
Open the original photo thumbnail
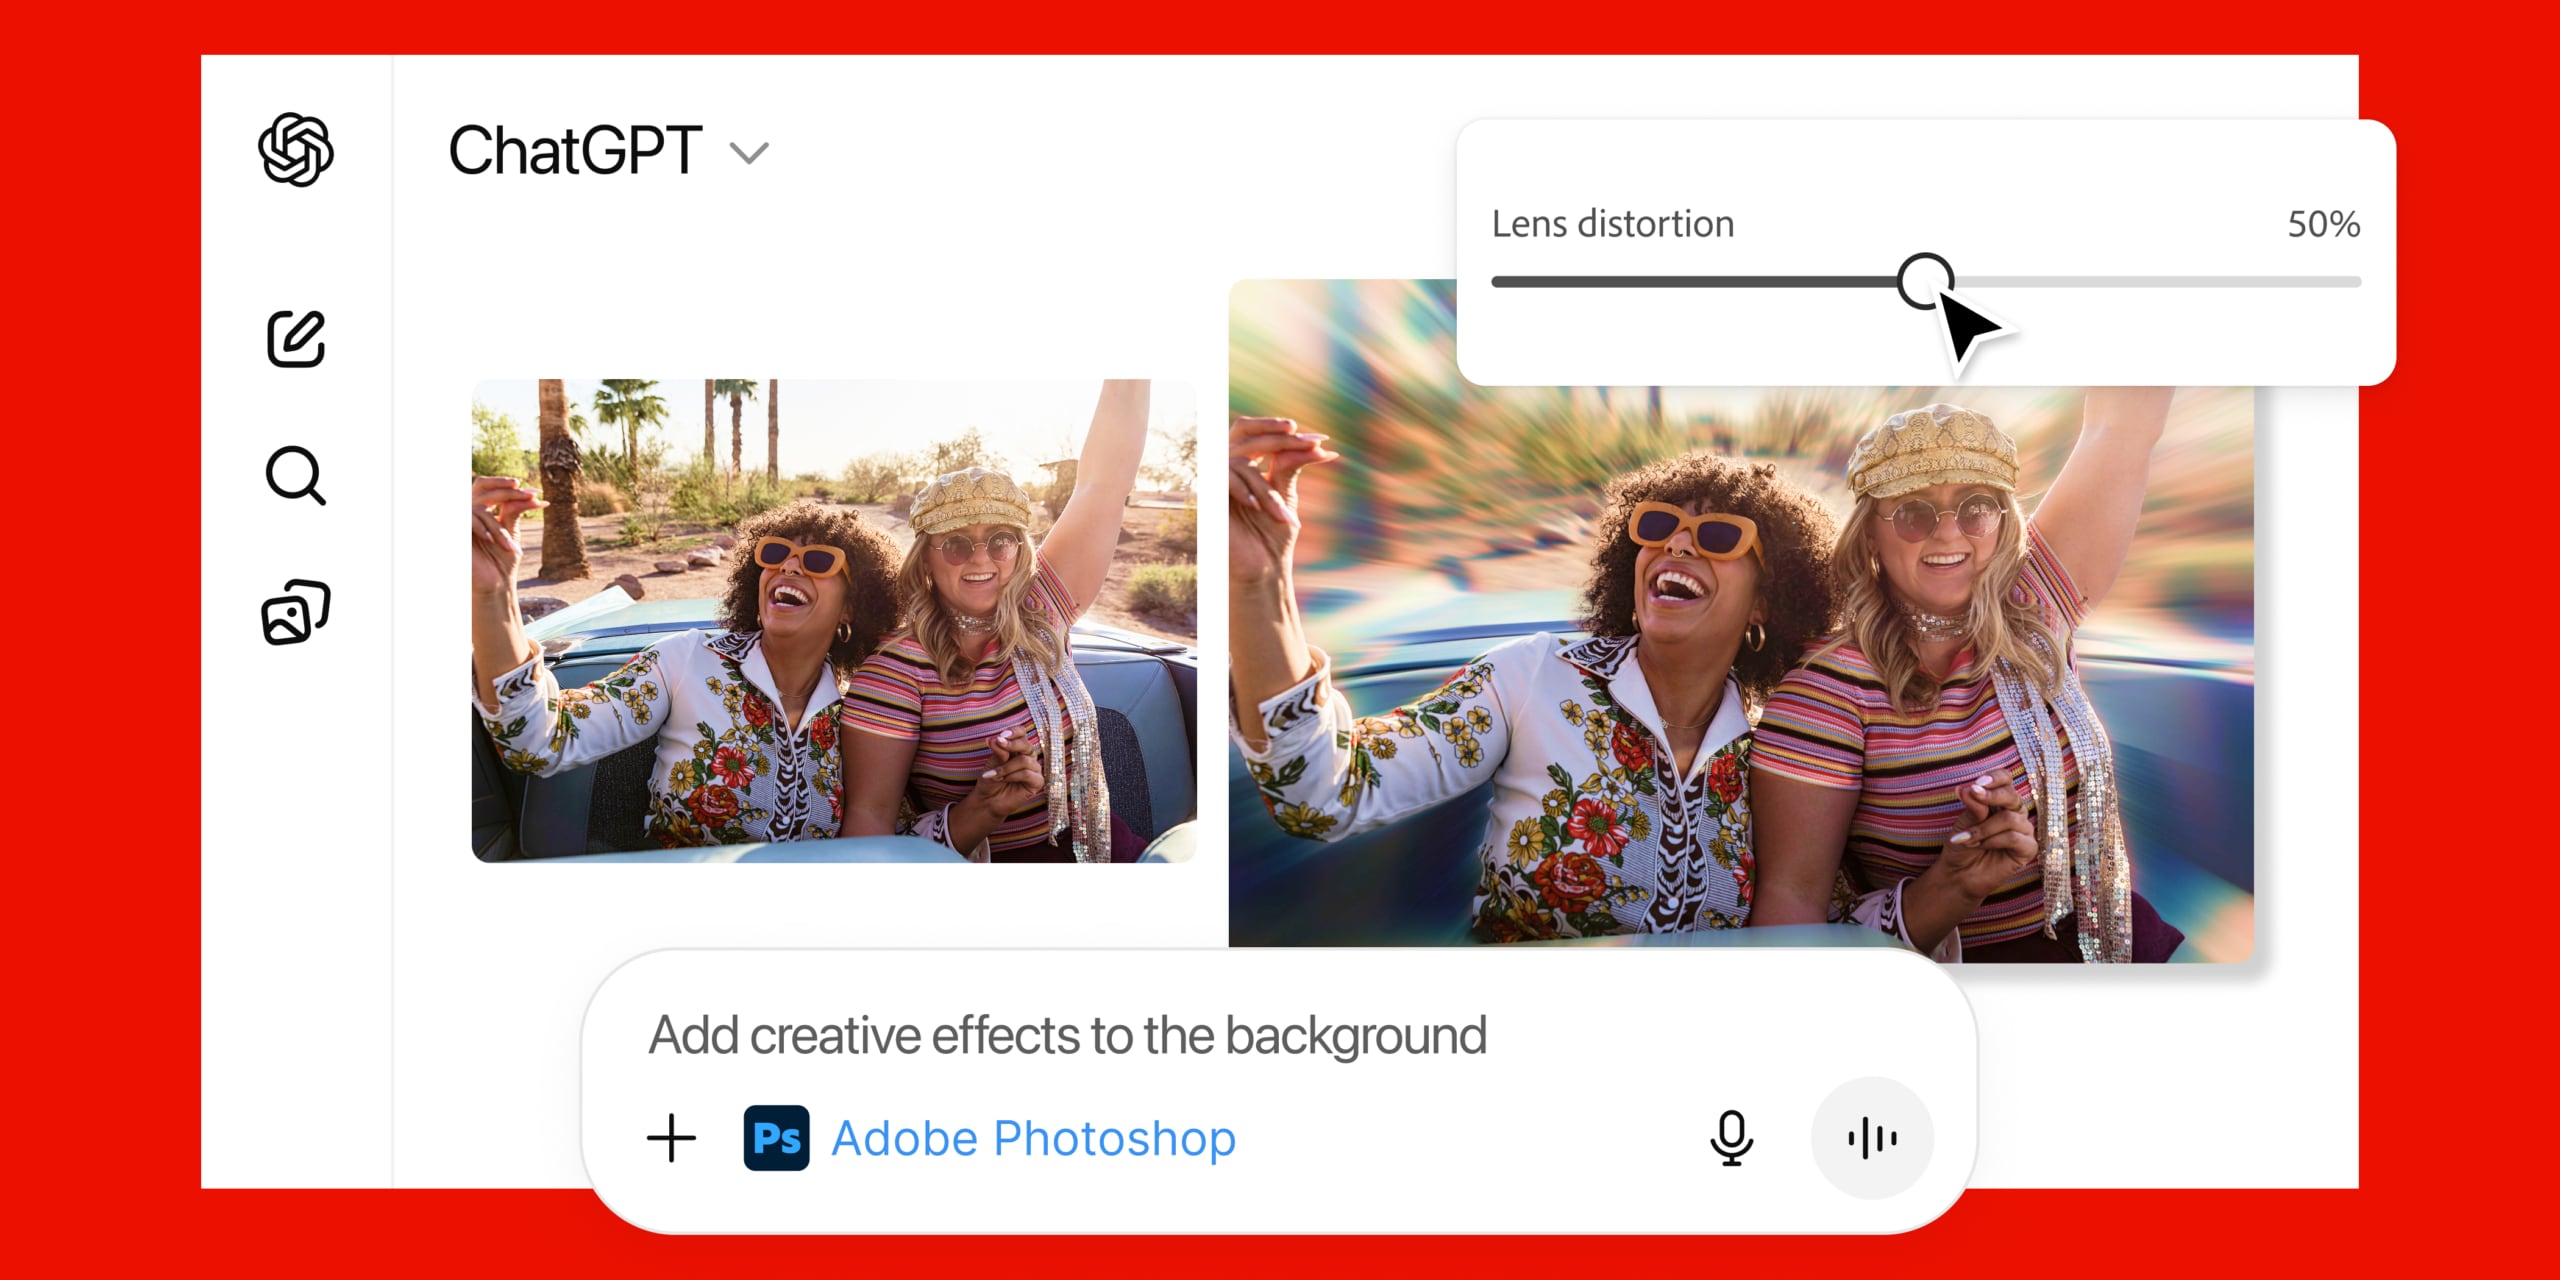click(833, 620)
